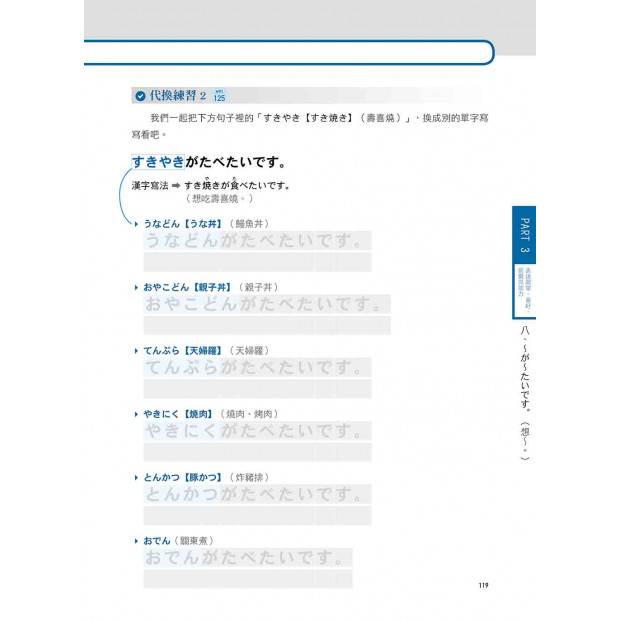This screenshot has width=620, height=620.
Task: Click the blank writing line under とんかつ
Action: click(257, 516)
